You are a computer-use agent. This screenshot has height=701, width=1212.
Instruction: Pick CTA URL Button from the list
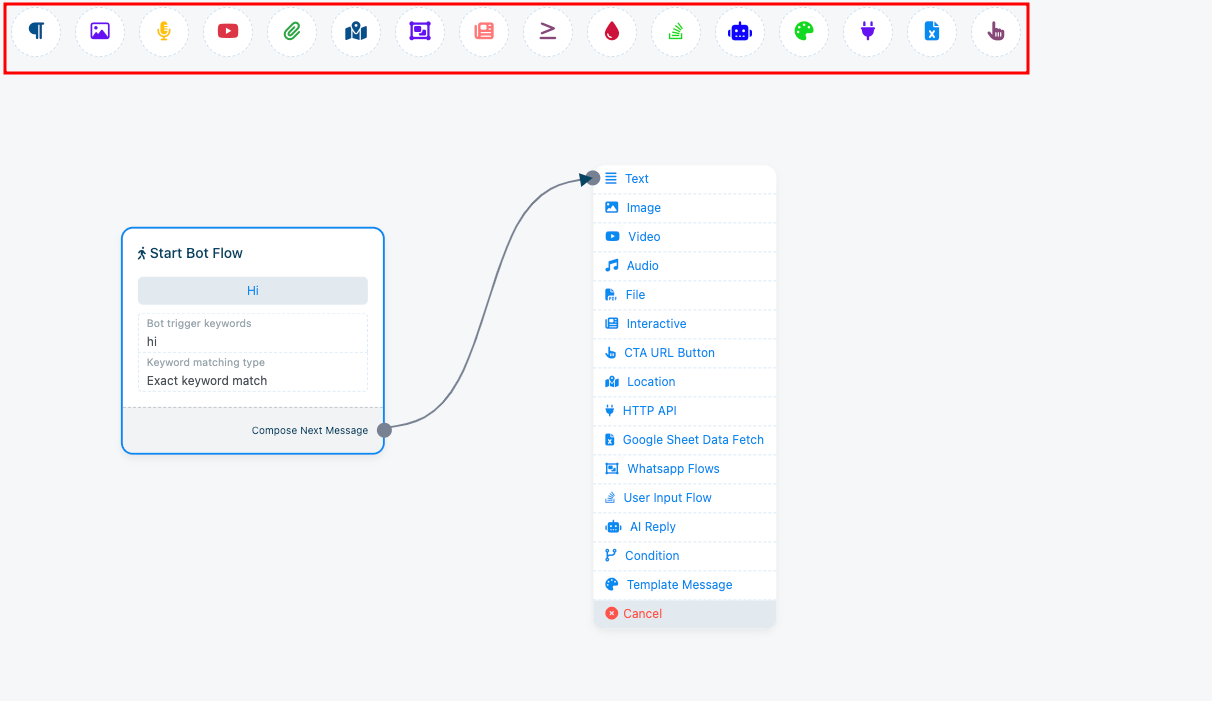(668, 353)
